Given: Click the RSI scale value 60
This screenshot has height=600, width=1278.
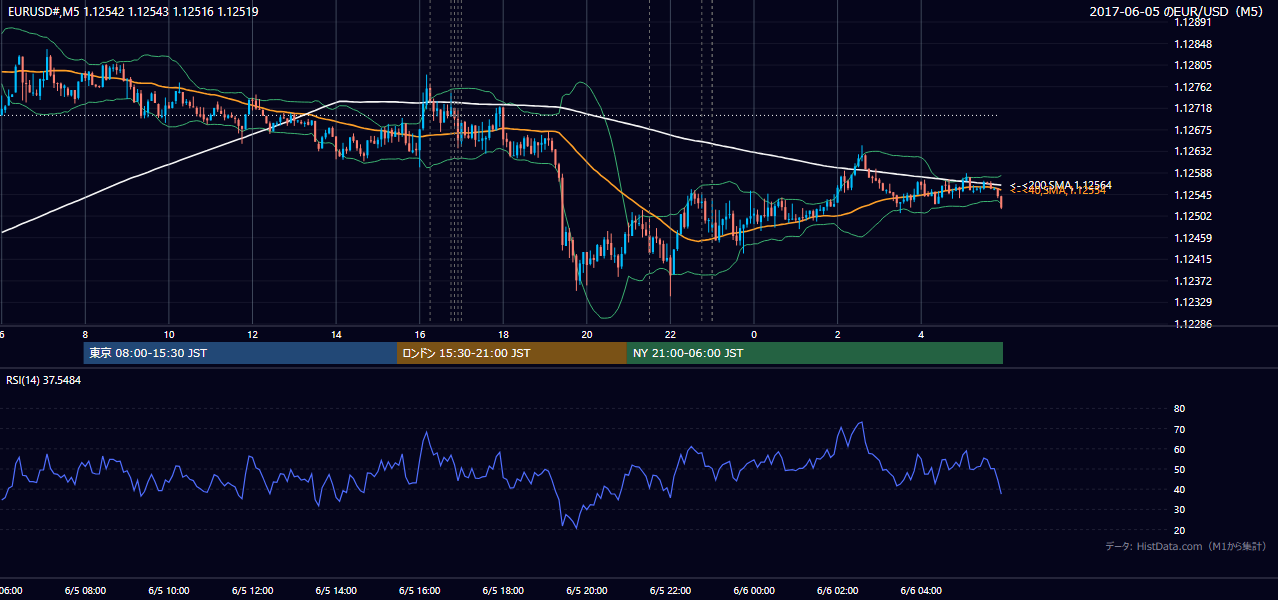Looking at the screenshot, I should [x=1179, y=449].
